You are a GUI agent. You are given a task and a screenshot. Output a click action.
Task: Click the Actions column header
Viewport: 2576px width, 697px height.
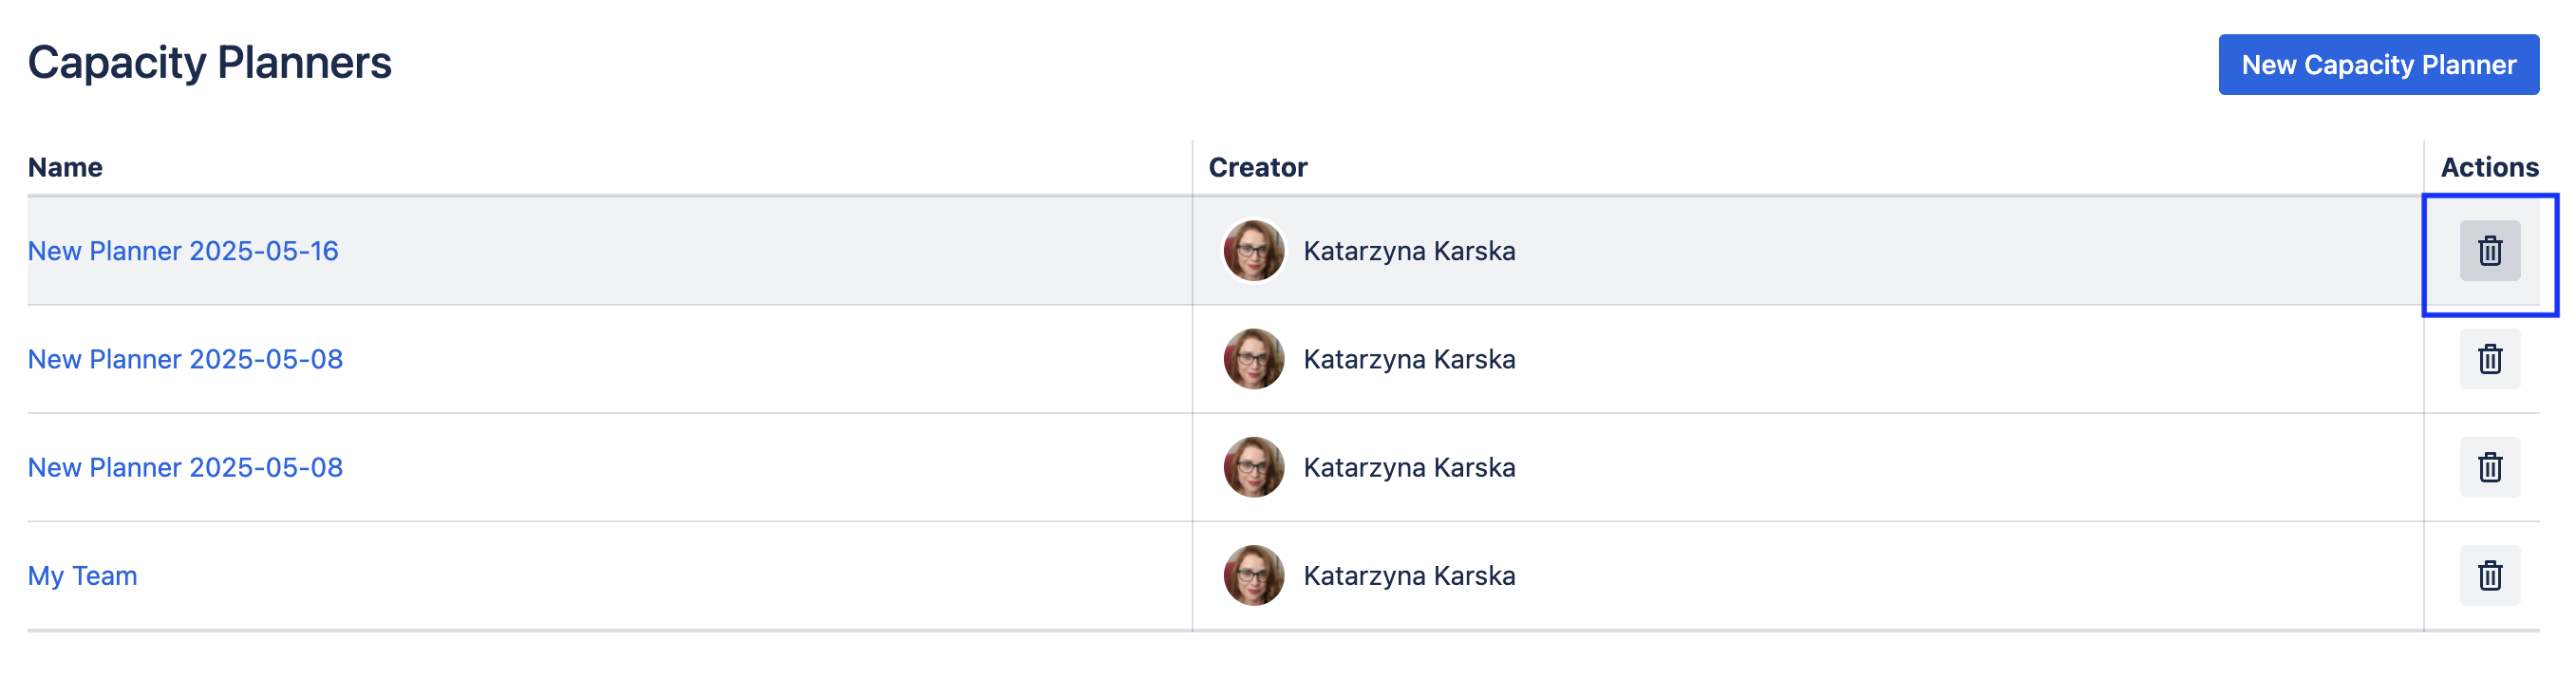(x=2488, y=167)
